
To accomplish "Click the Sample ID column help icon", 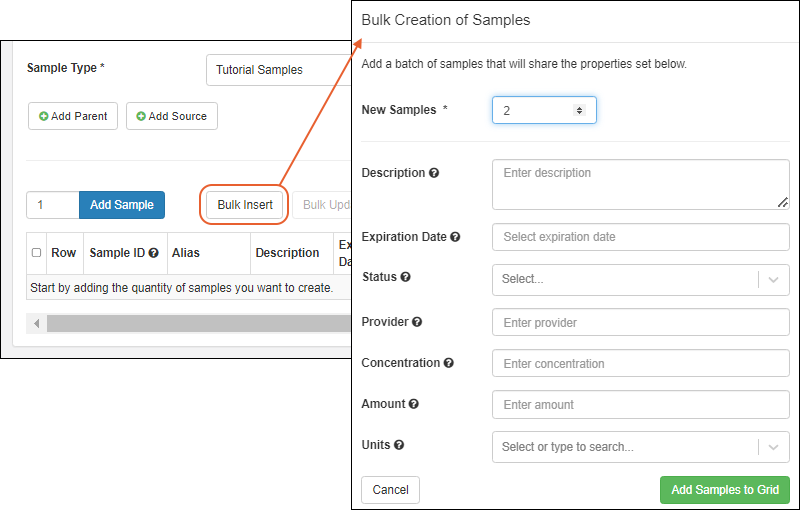I will (x=154, y=253).
